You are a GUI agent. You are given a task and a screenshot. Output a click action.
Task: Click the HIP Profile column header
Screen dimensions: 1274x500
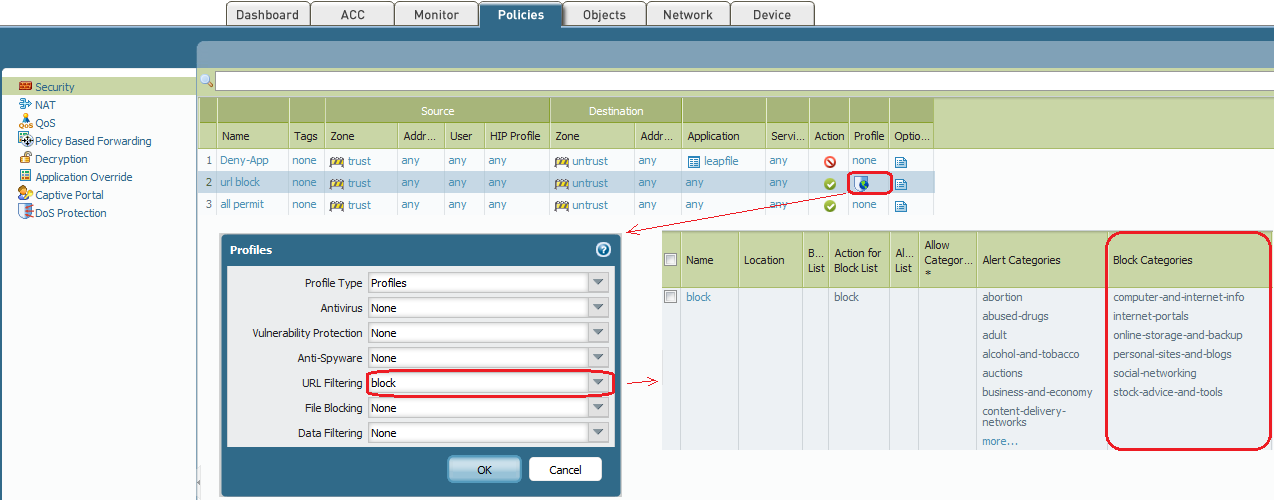pyautogui.click(x=514, y=136)
